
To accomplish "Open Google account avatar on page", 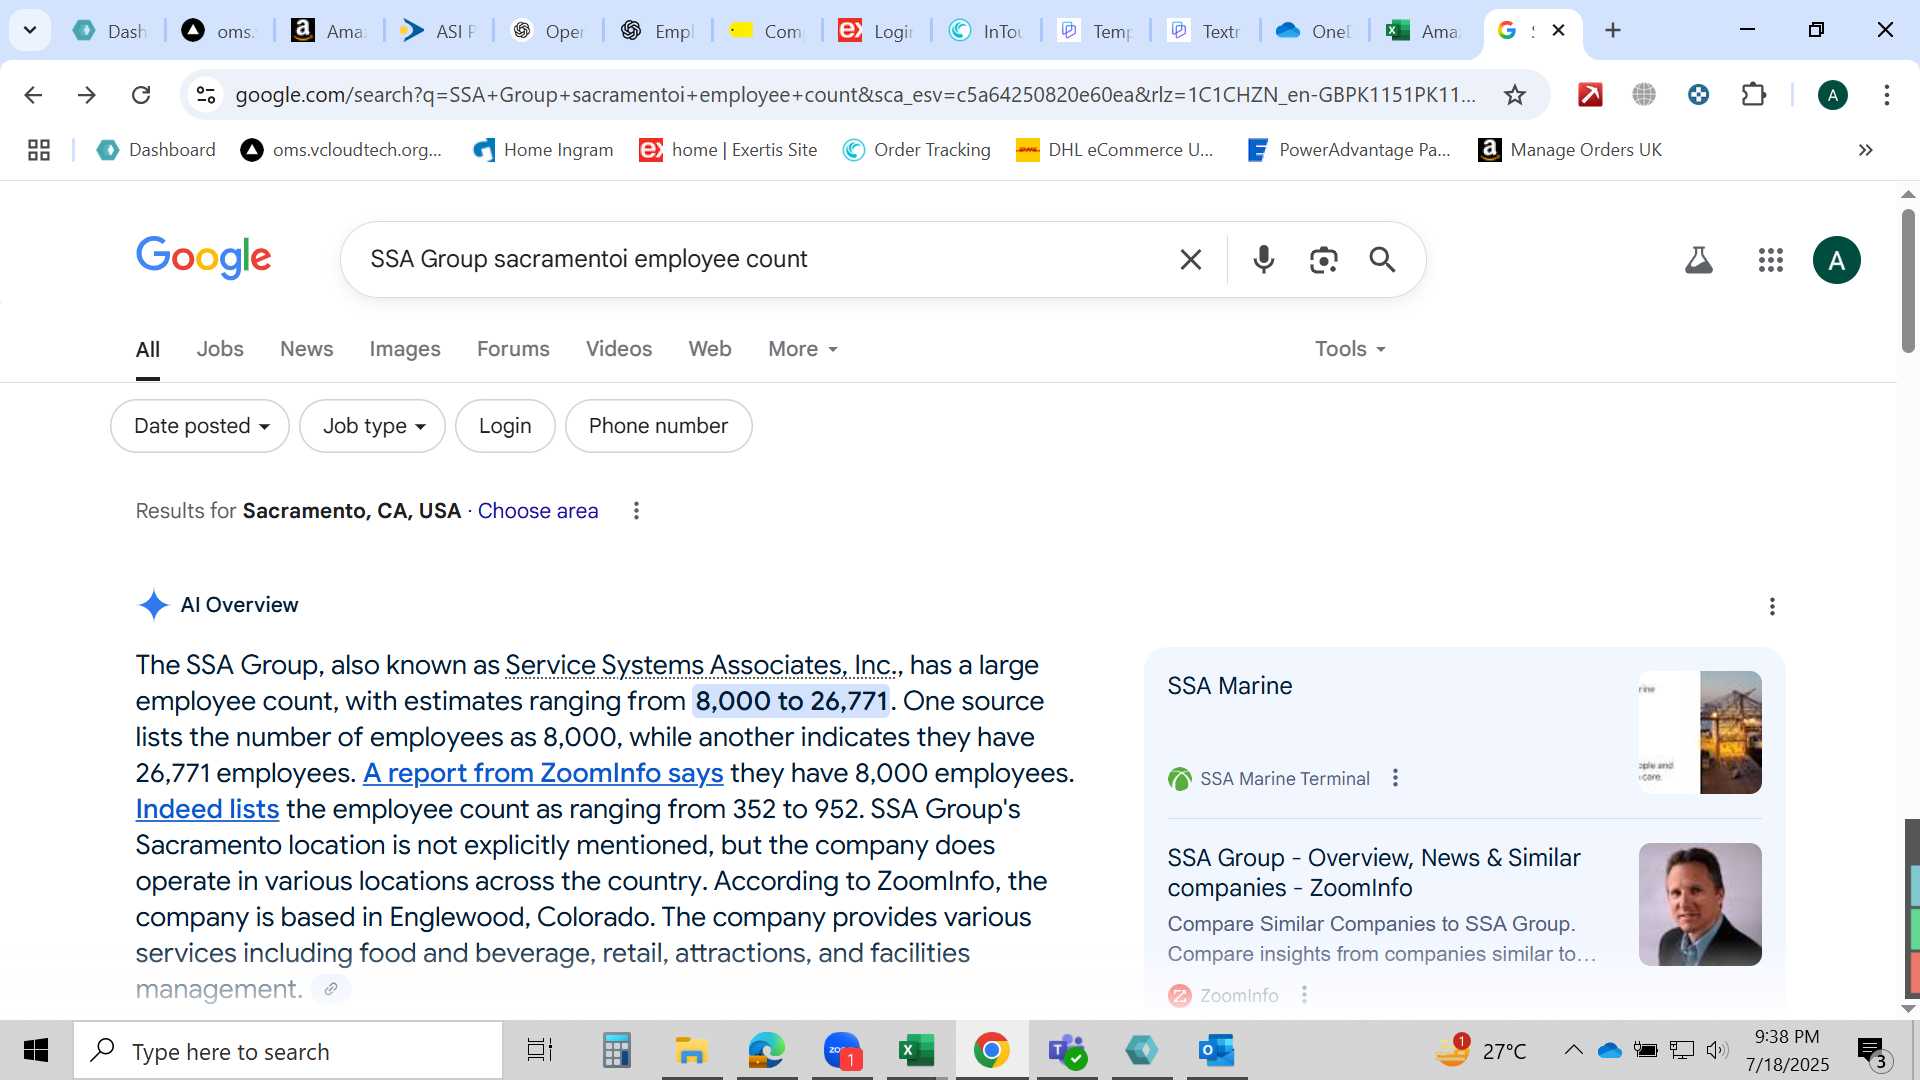I will click(1836, 260).
